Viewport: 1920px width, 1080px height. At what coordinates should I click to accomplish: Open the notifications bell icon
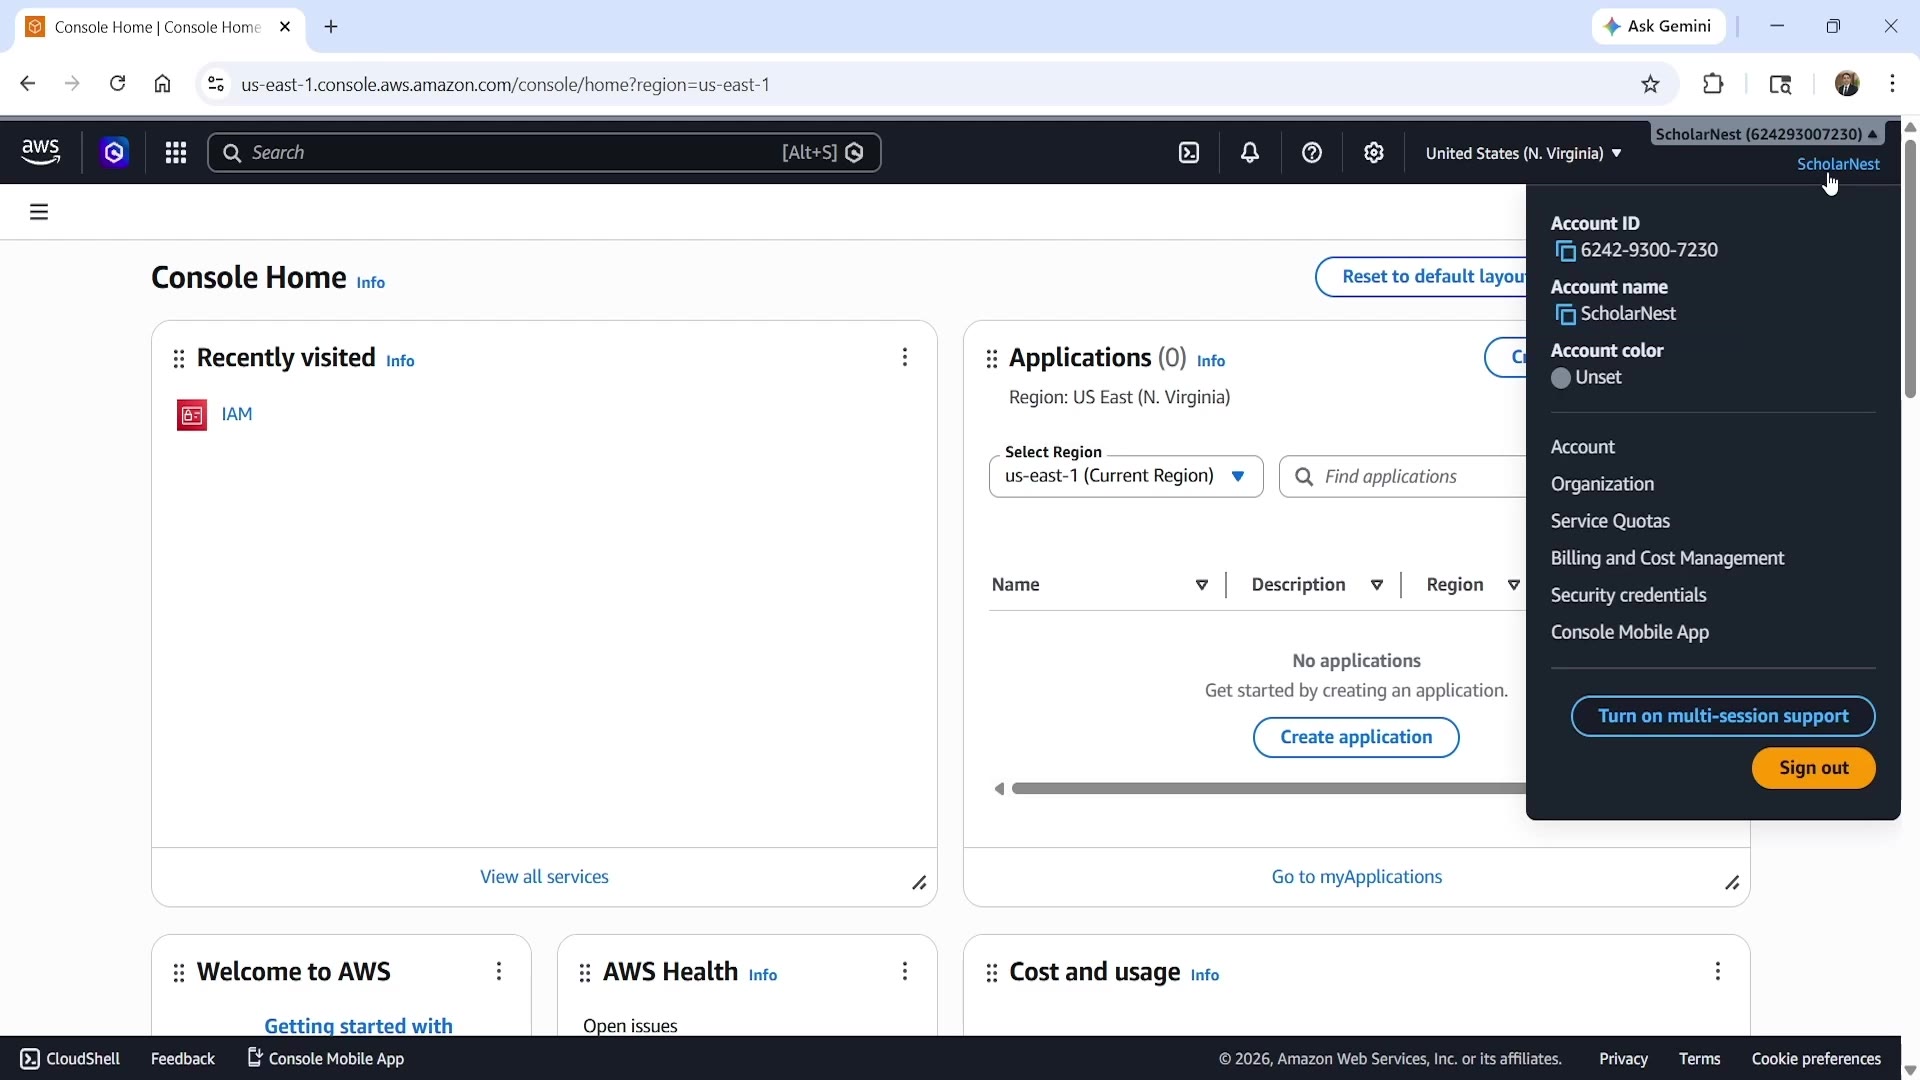[x=1250, y=153]
